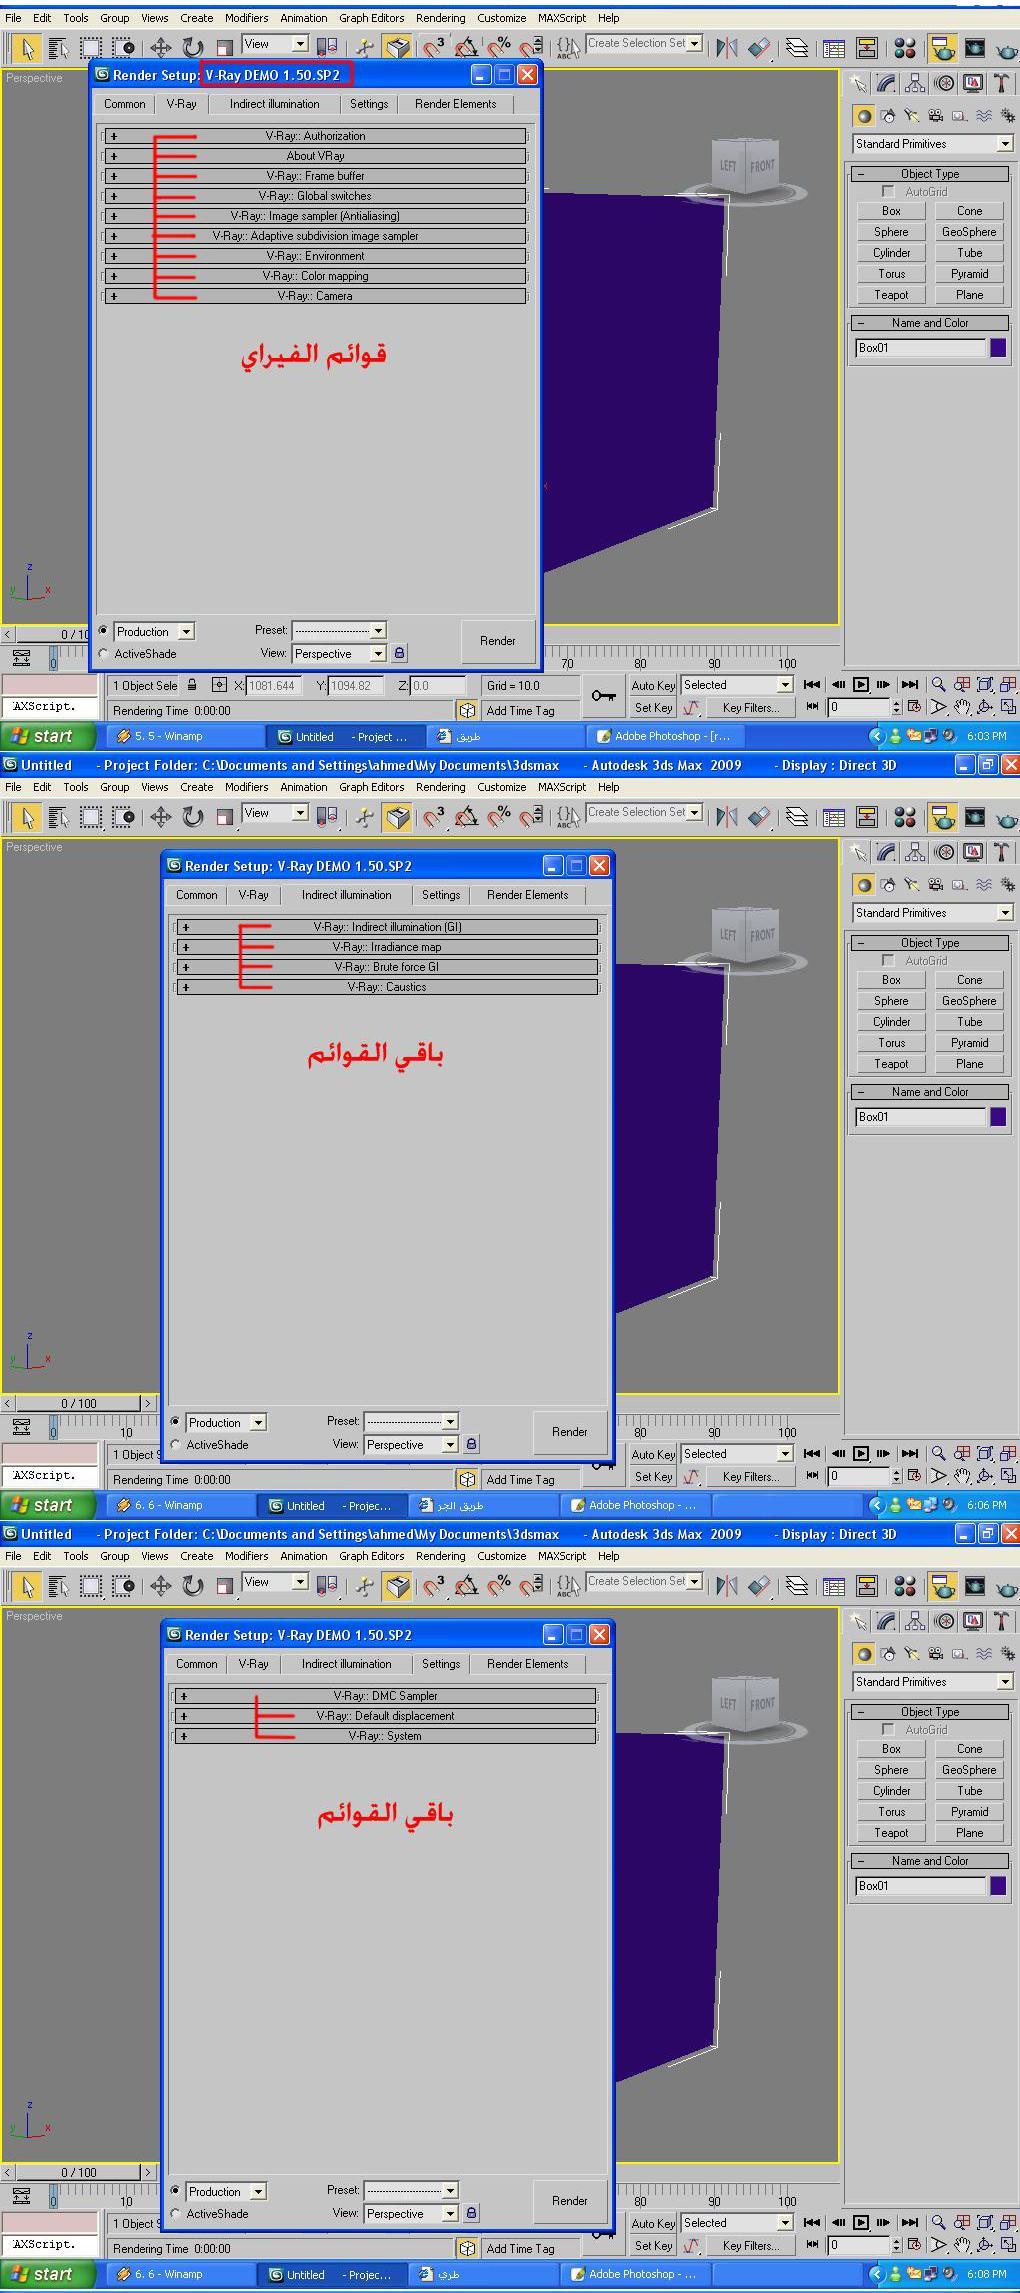Select Production radio in the dialog listing Irradiance map

pos(176,1422)
